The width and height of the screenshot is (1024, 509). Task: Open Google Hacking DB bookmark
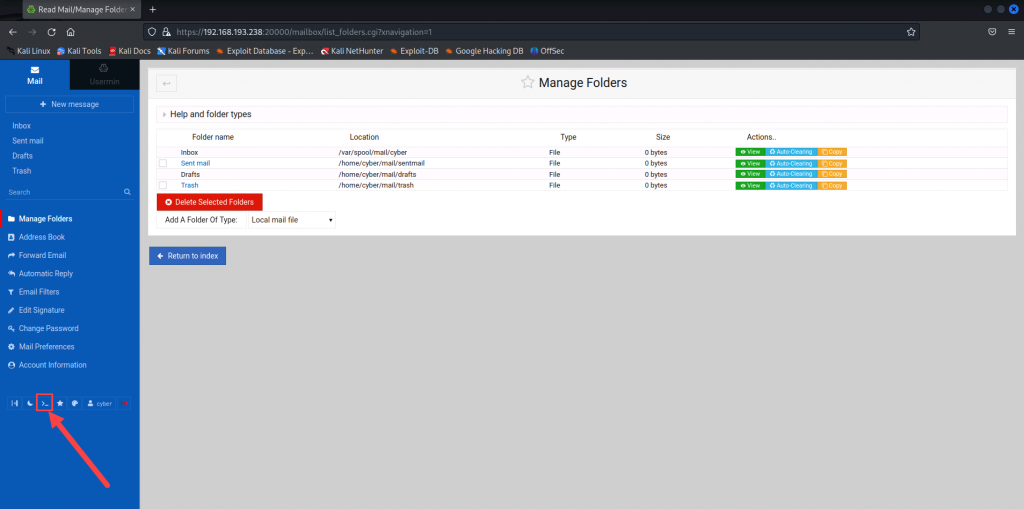(485, 50)
